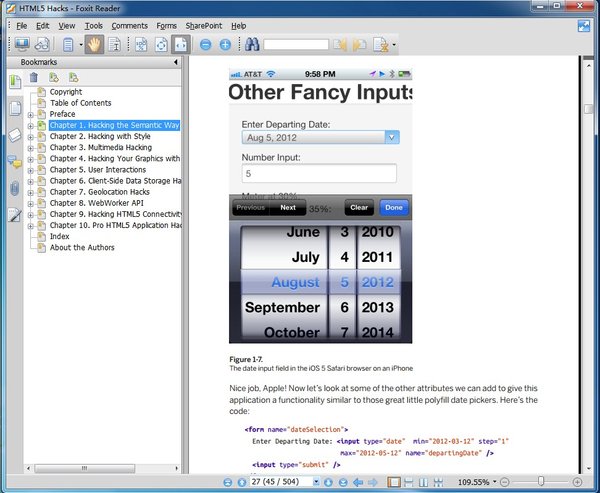The height and width of the screenshot is (493, 600).
Task: Go to last page button in status bar
Action: point(343,482)
